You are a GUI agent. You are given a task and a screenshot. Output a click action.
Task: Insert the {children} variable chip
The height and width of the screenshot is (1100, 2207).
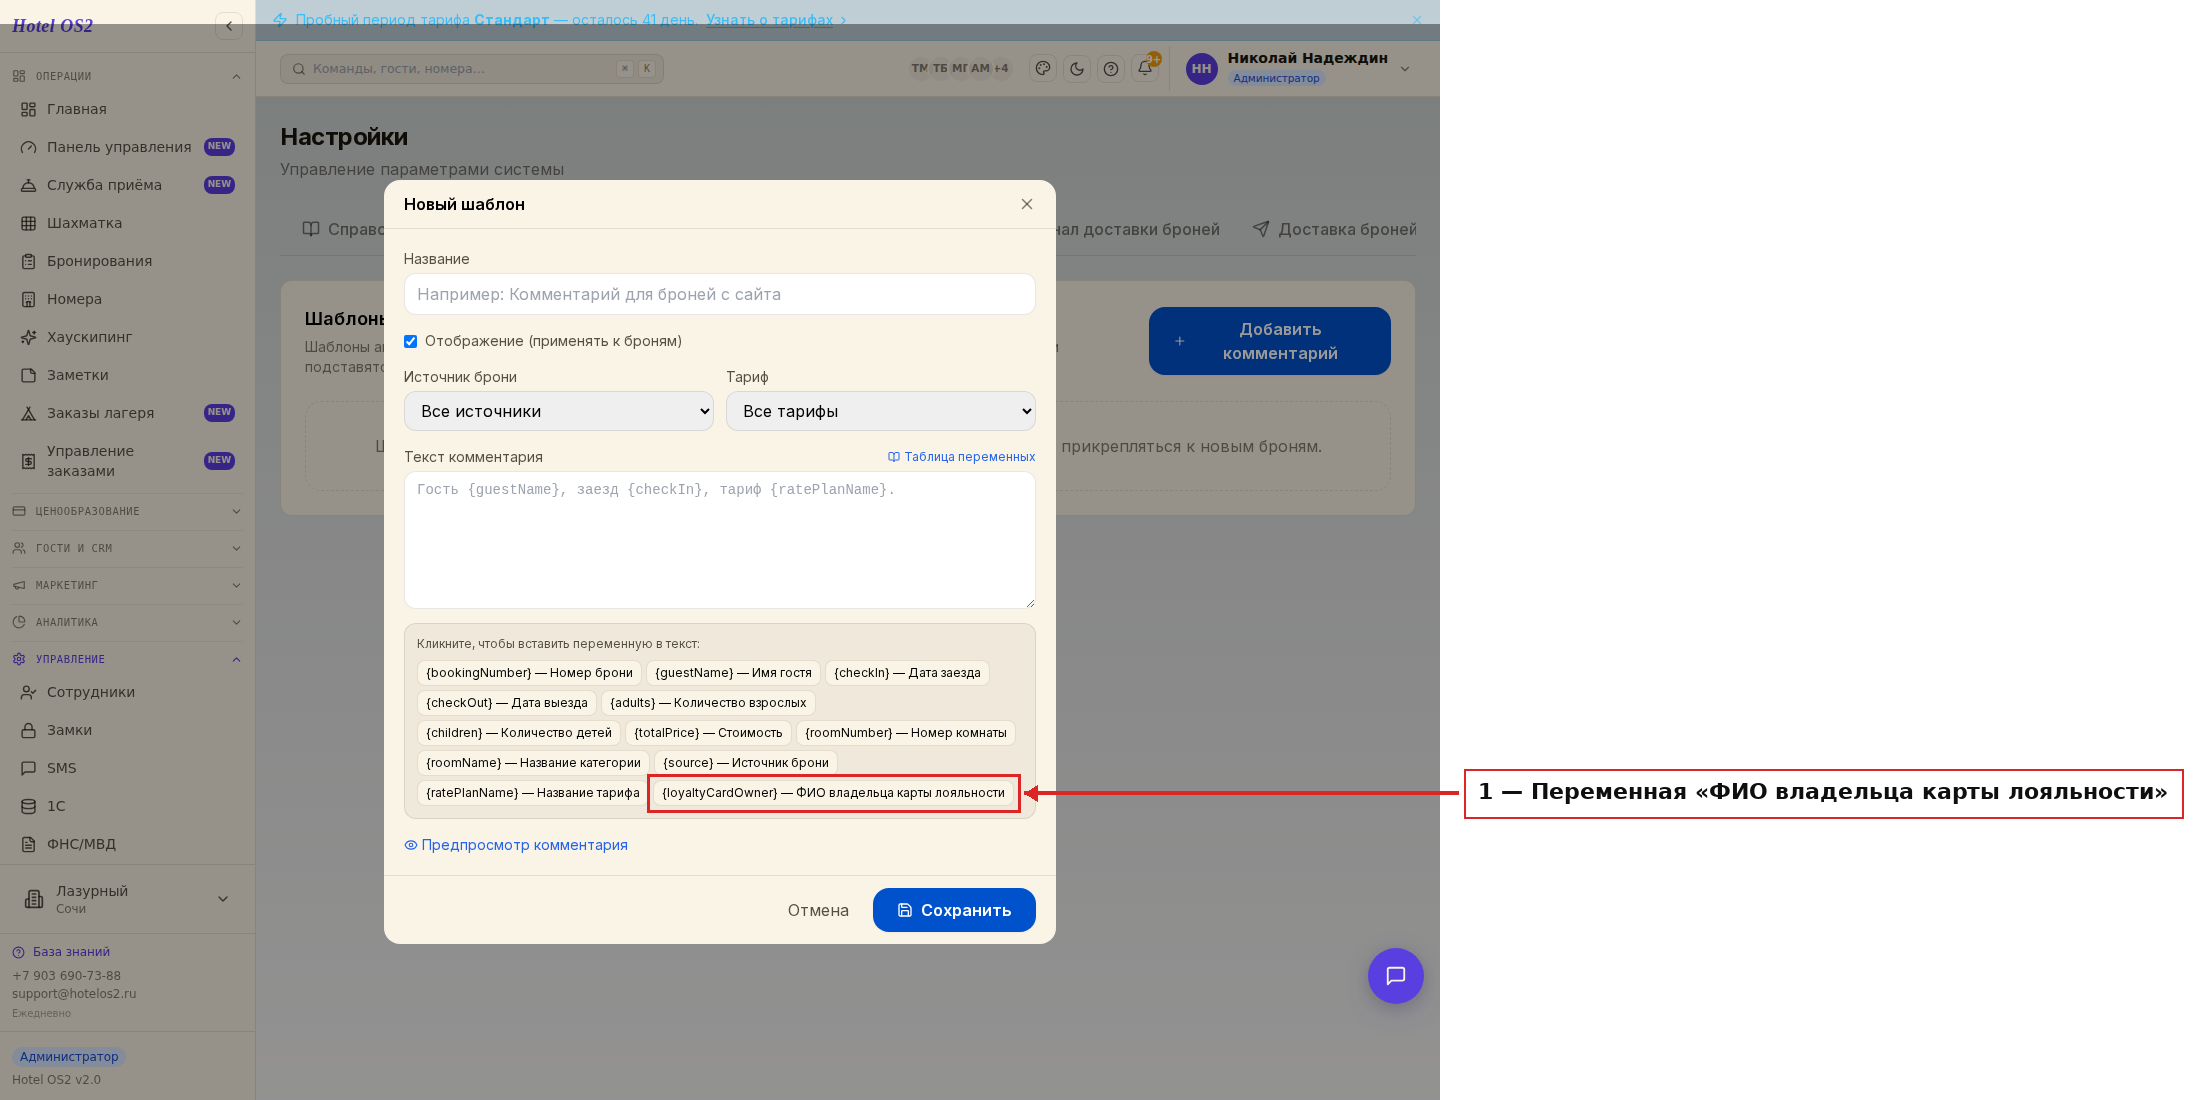tap(519, 733)
